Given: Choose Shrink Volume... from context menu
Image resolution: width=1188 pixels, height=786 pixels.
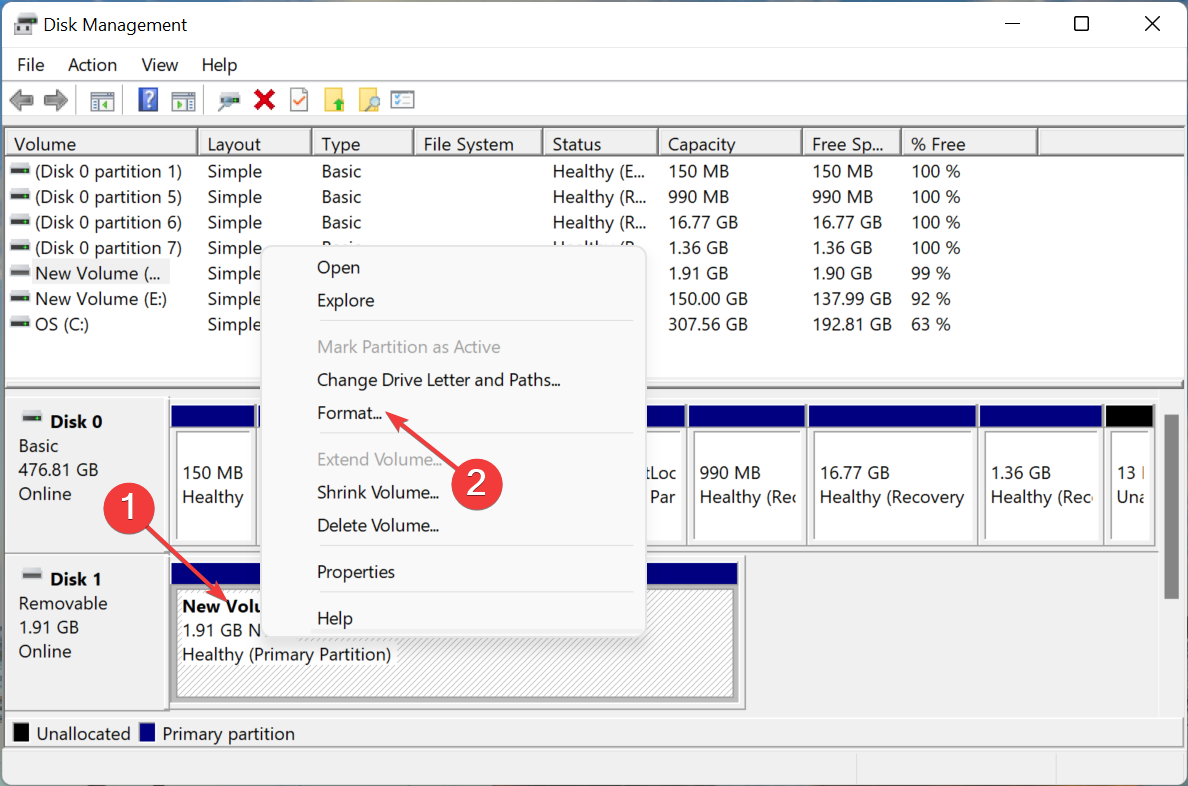Looking at the screenshot, I should tap(377, 492).
